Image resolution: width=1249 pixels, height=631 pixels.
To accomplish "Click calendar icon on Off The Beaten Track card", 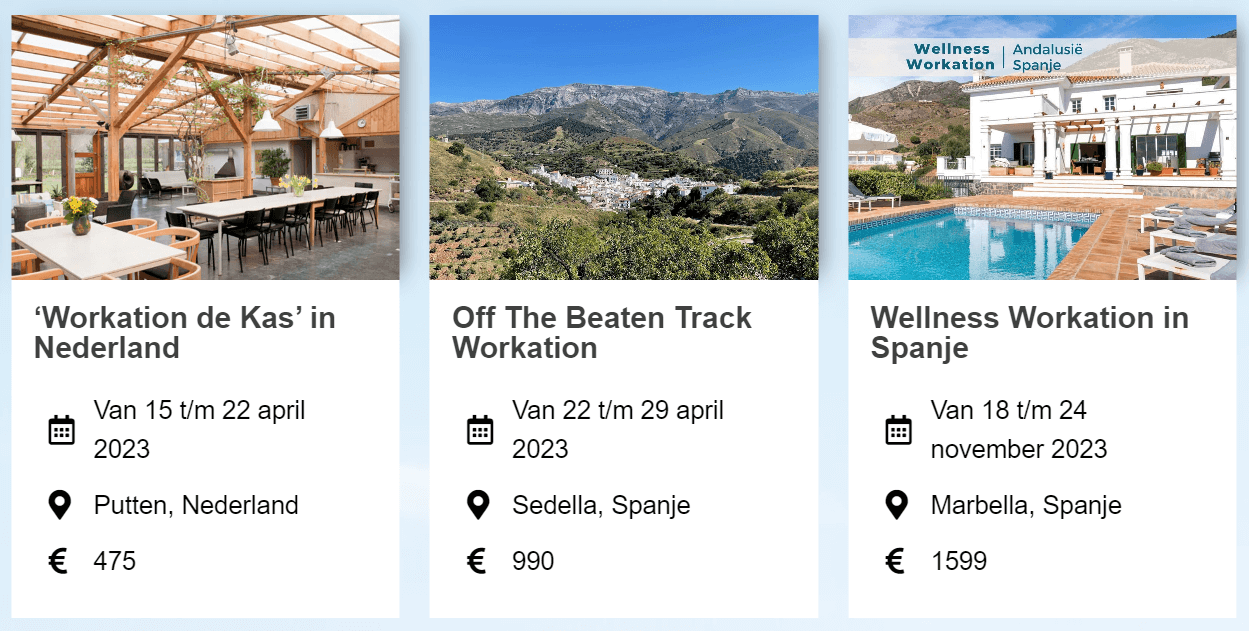I will click(x=480, y=430).
